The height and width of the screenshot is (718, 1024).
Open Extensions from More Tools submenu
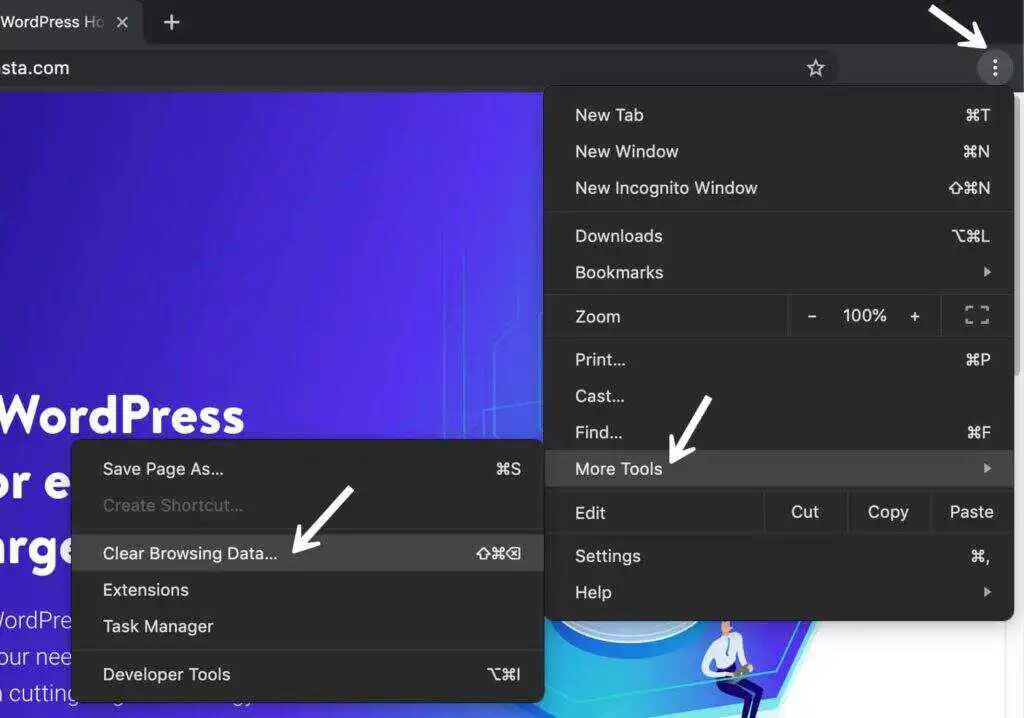[x=146, y=590]
